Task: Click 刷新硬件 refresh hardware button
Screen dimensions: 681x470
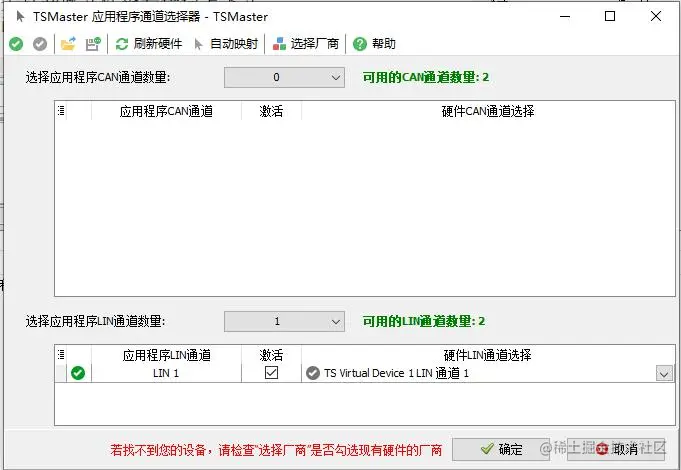Action: tap(149, 44)
